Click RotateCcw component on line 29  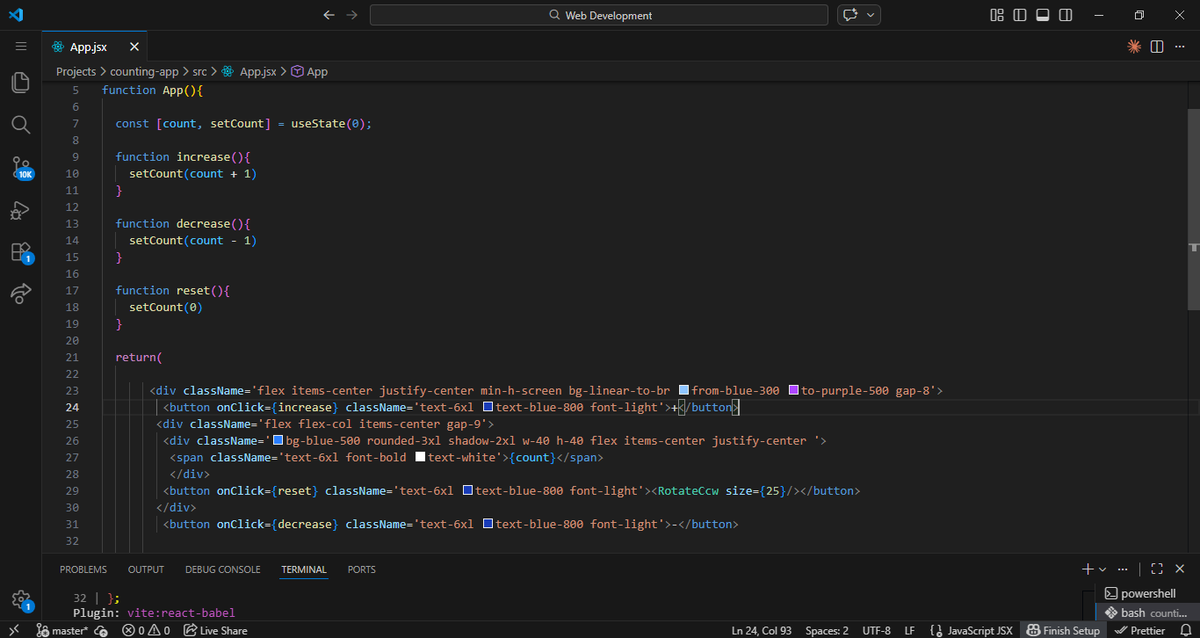pos(689,491)
